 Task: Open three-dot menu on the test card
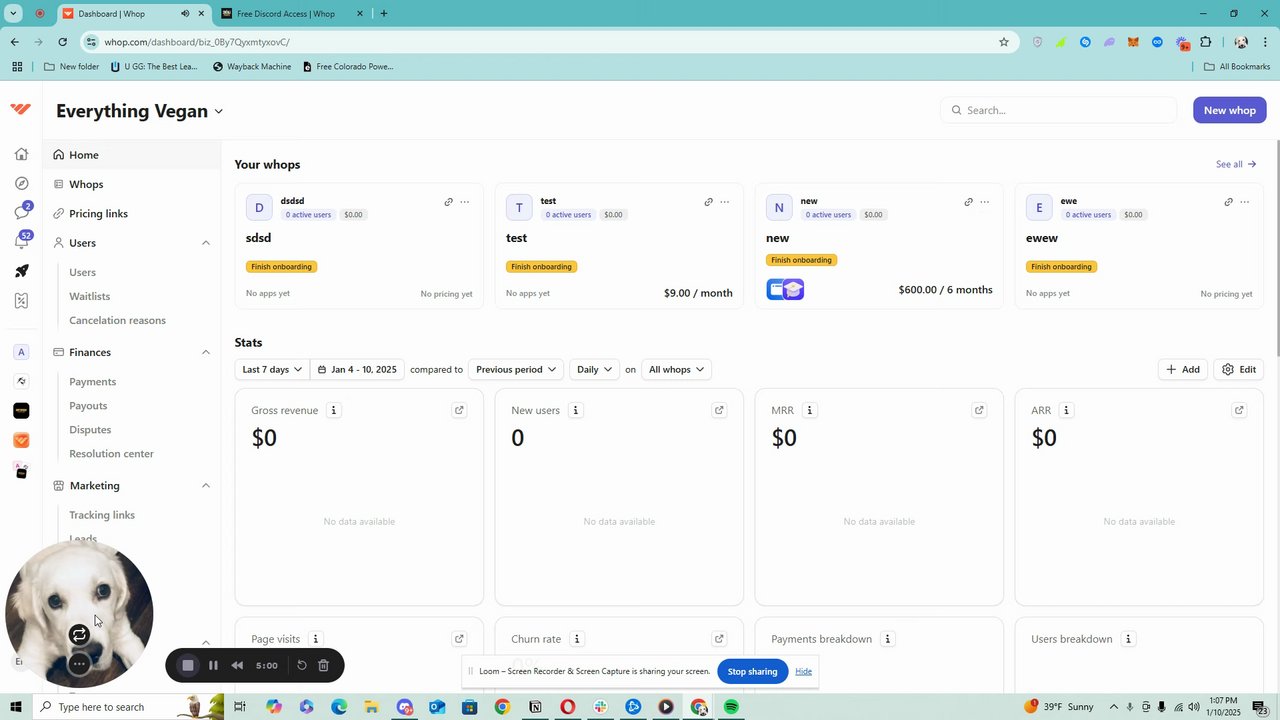[724, 202]
